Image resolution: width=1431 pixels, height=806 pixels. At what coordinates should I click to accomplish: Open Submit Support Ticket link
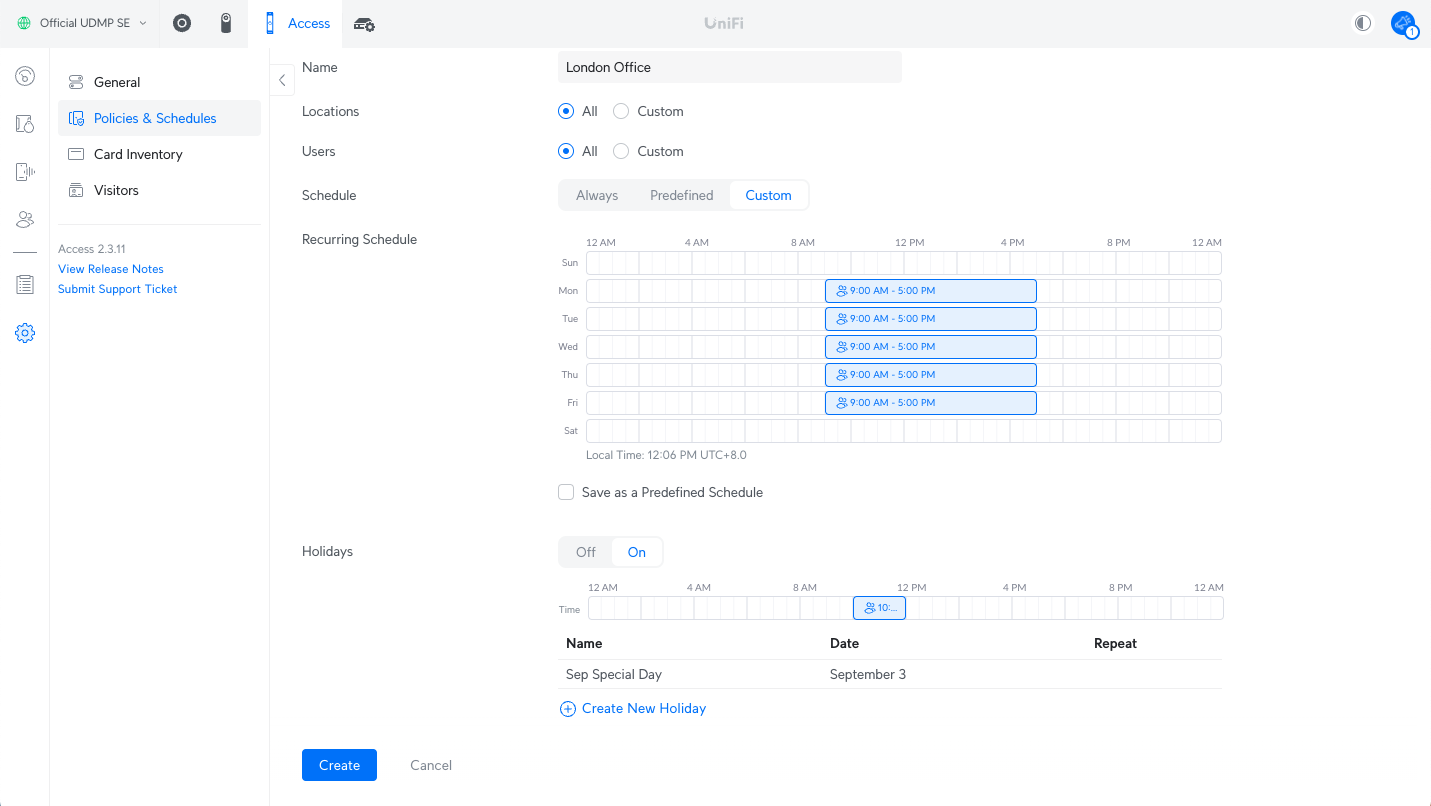118,289
